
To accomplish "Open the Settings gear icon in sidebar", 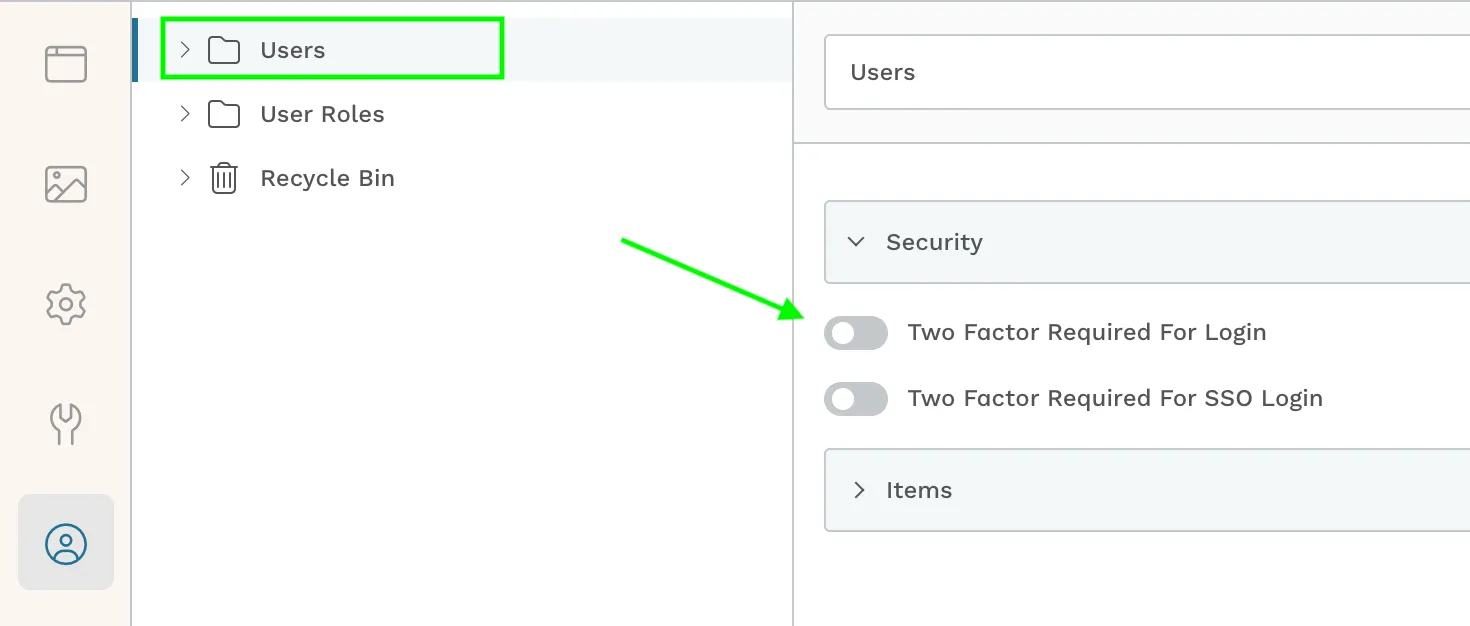I will pyautogui.click(x=66, y=304).
